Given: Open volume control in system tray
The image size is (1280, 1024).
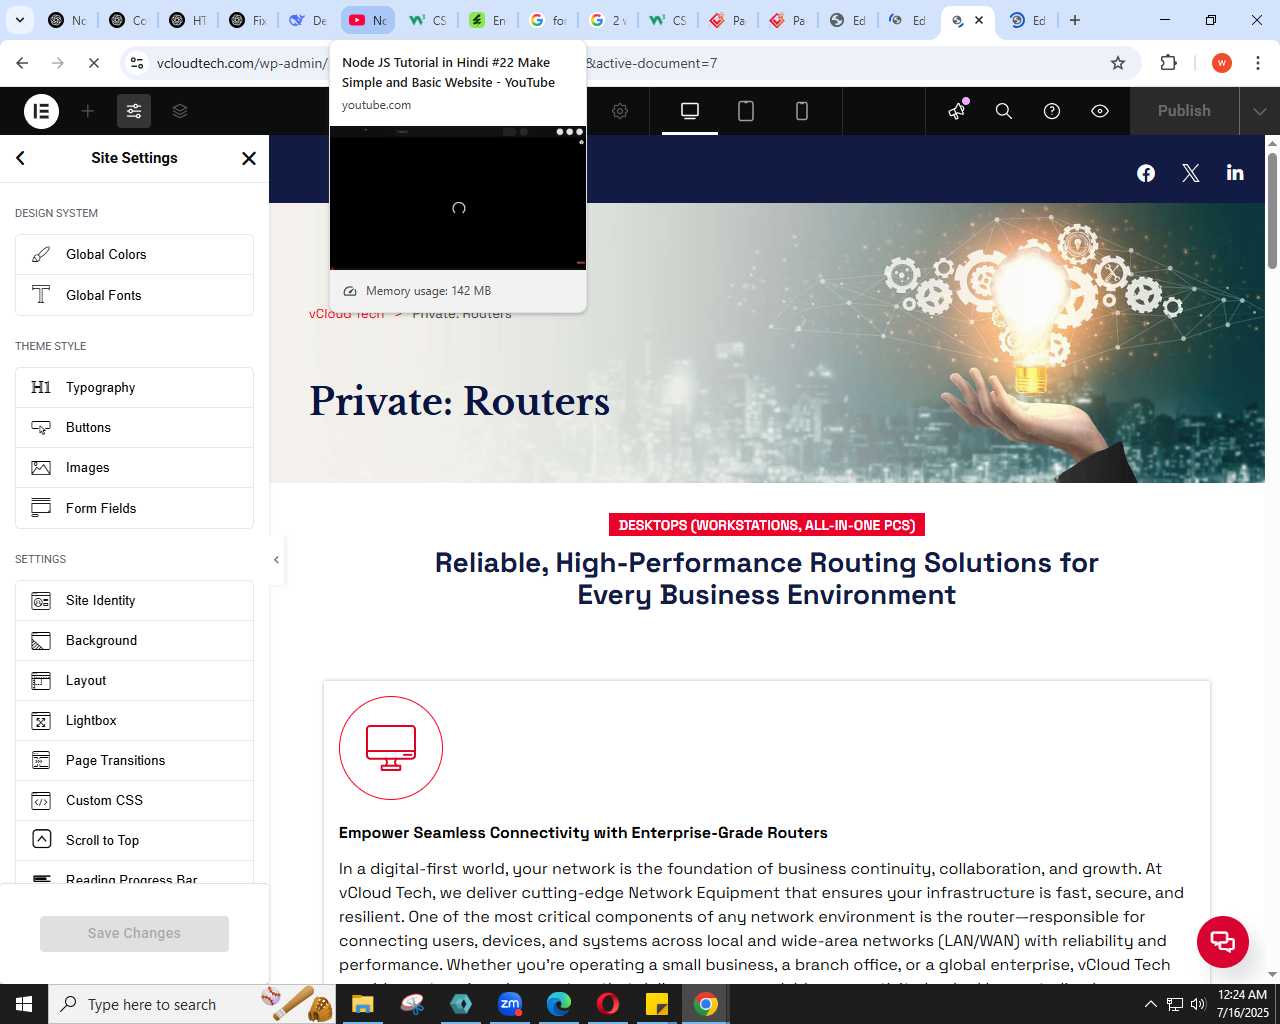Looking at the screenshot, I should 1198,1004.
